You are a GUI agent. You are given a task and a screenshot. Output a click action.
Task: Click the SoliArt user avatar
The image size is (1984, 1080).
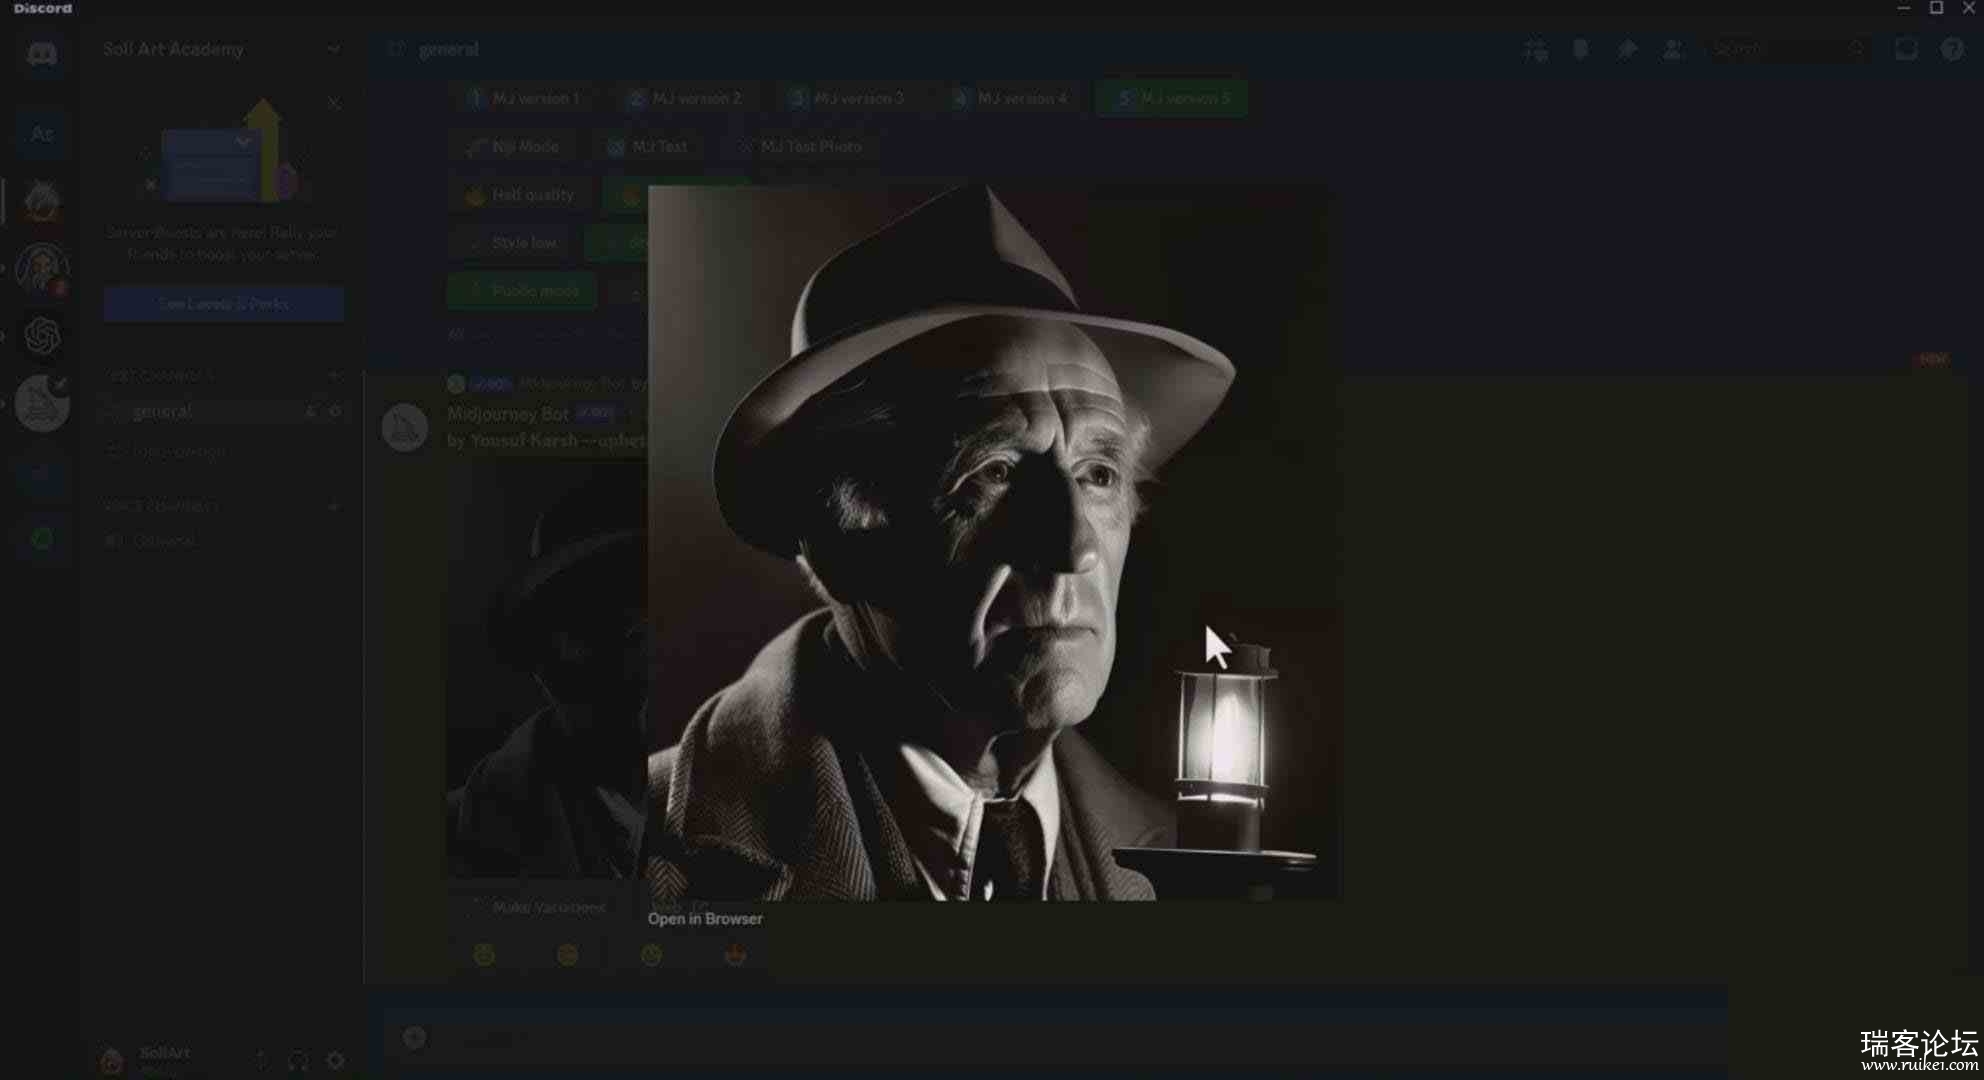pos(112,1060)
